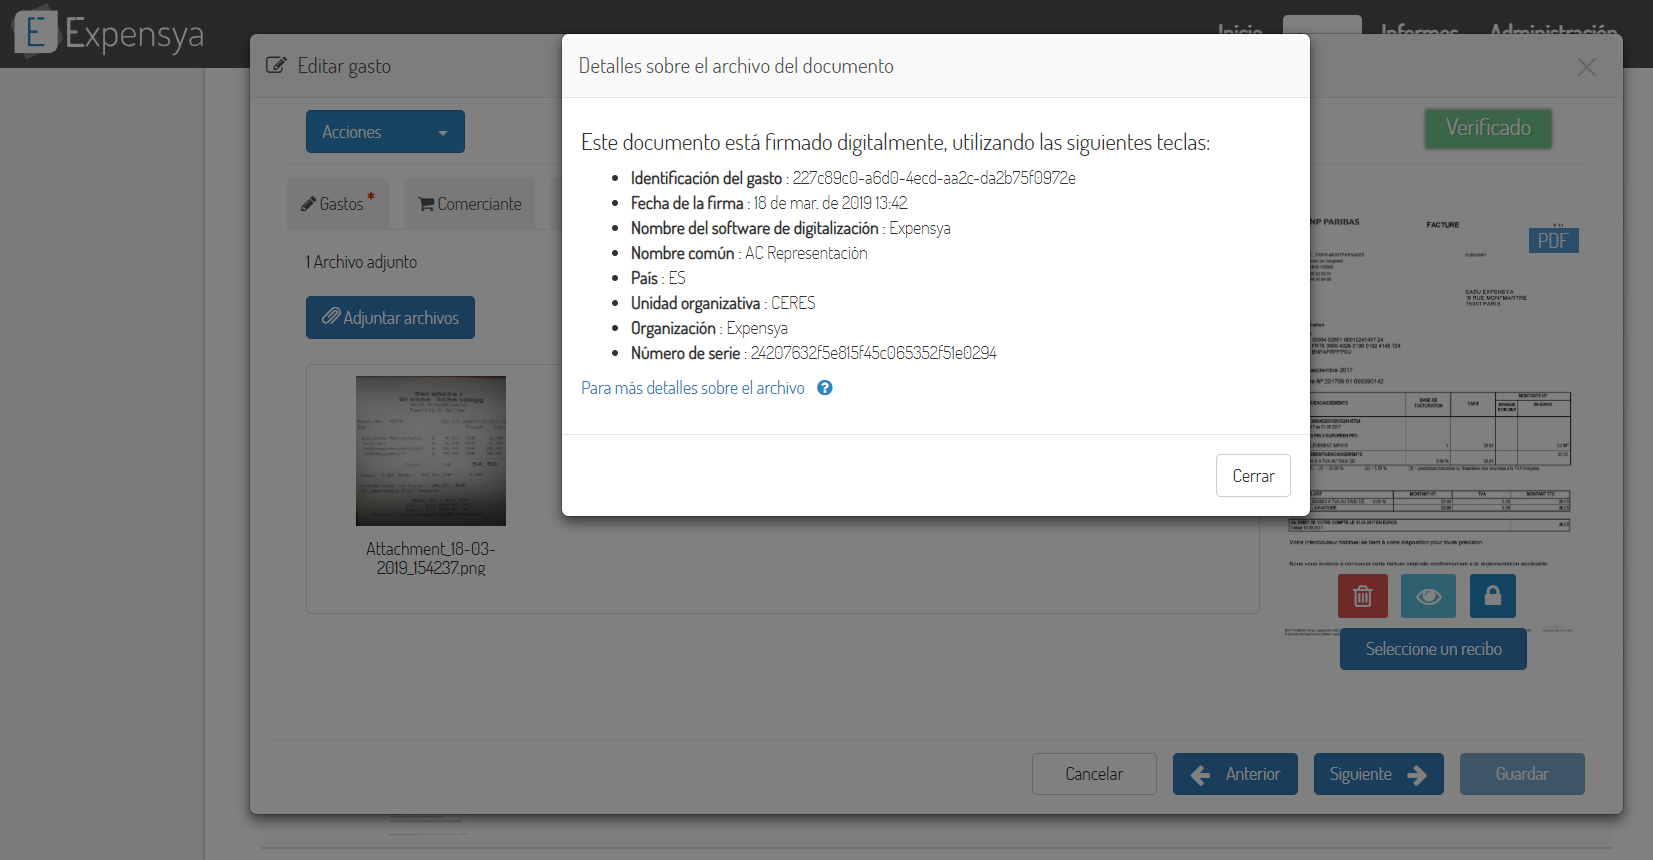Image resolution: width=1653 pixels, height=860 pixels.
Task: Click the '1 Archivo adjunto' label
Action: (x=361, y=262)
